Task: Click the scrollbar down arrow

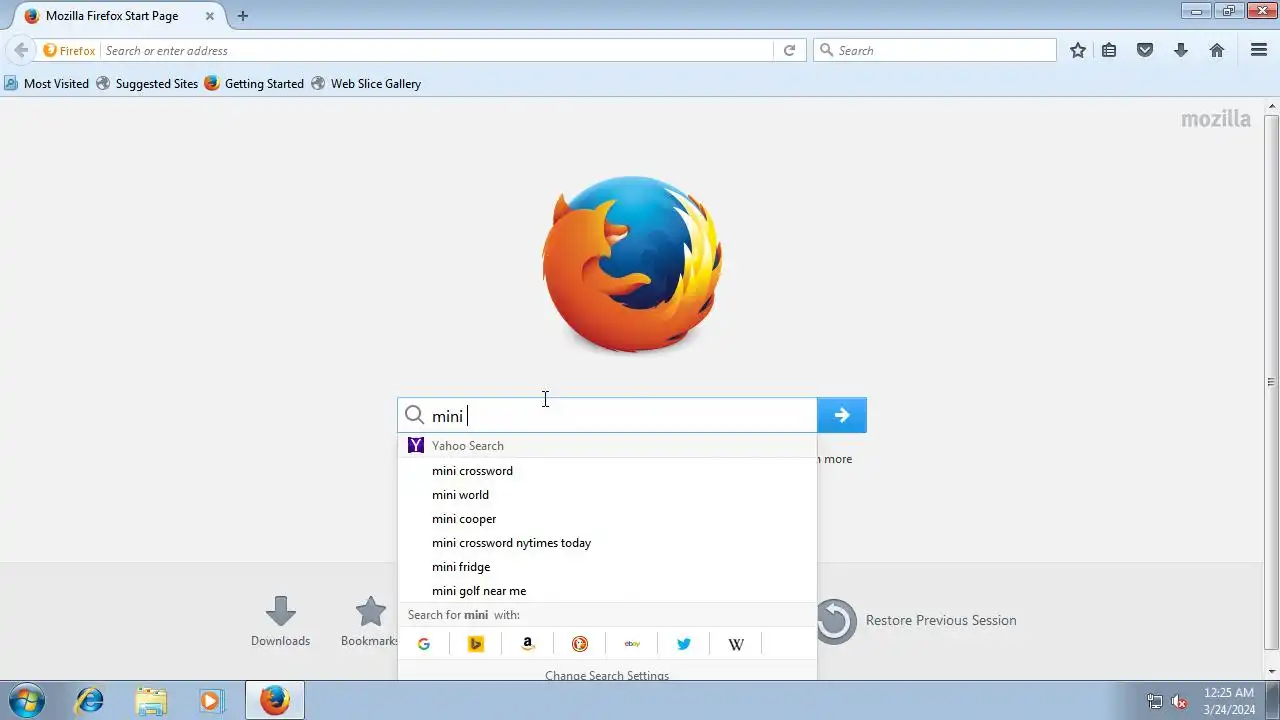Action: [1272, 672]
